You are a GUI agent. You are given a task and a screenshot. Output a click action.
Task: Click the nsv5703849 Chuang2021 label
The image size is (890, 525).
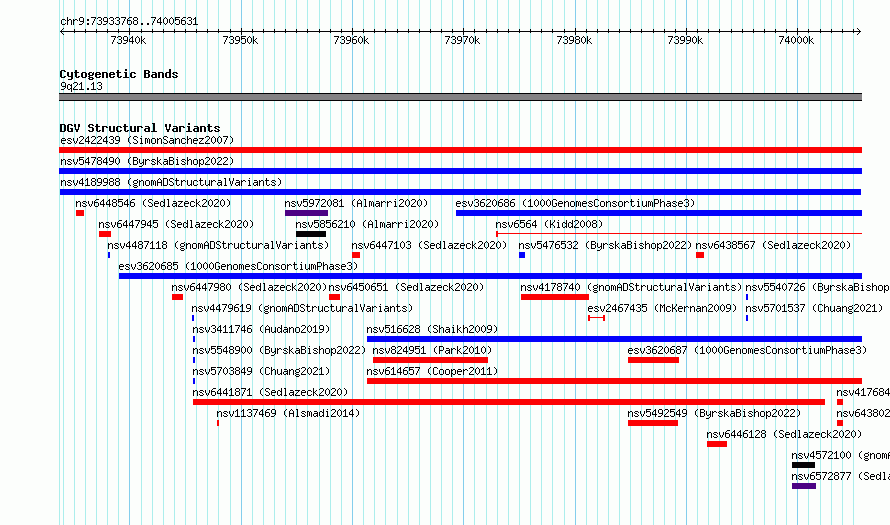point(261,371)
